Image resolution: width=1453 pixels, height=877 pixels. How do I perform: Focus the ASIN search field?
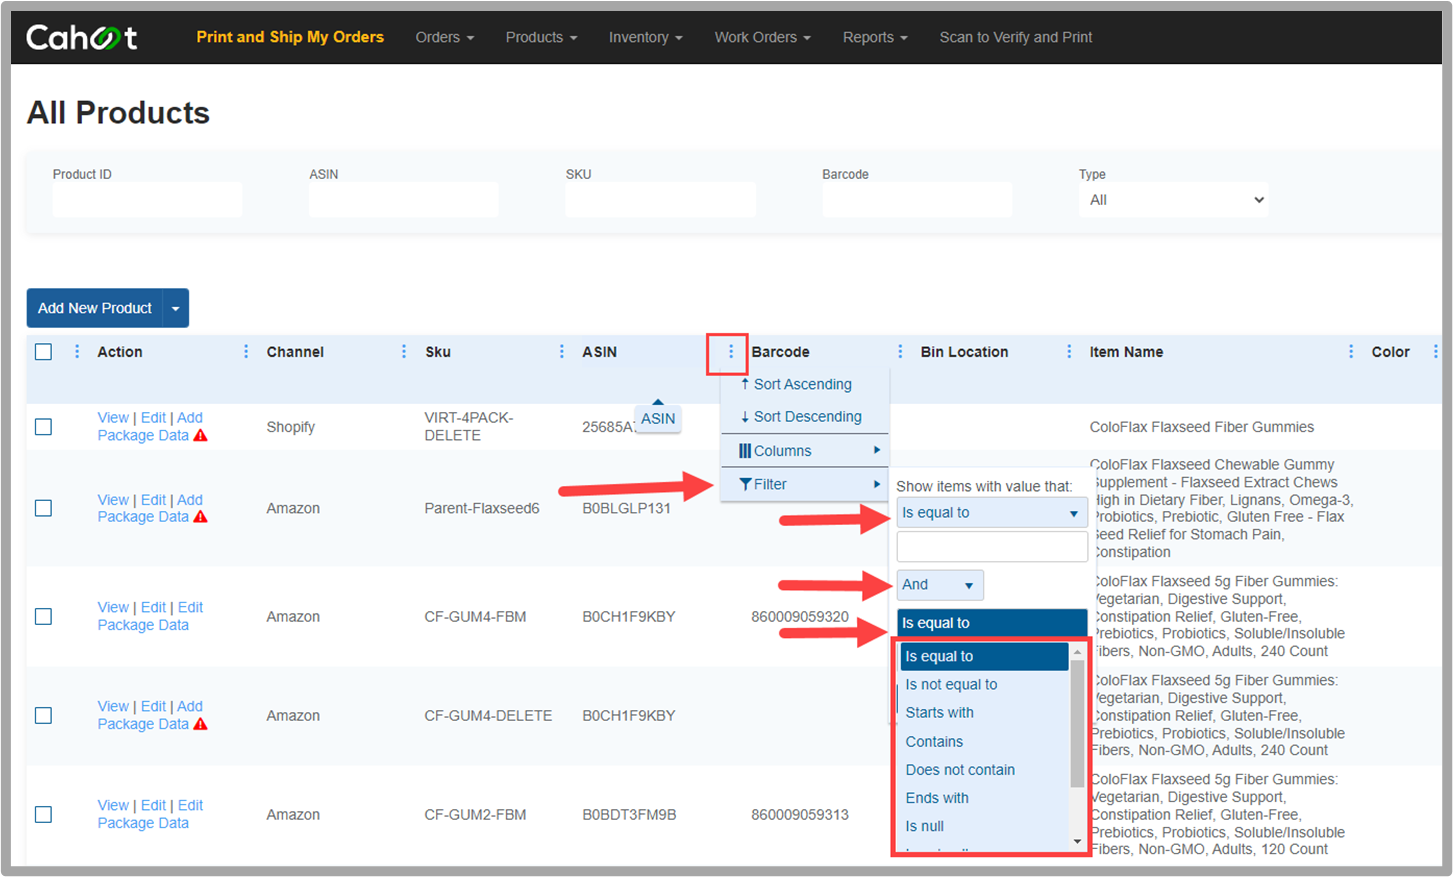coord(403,200)
